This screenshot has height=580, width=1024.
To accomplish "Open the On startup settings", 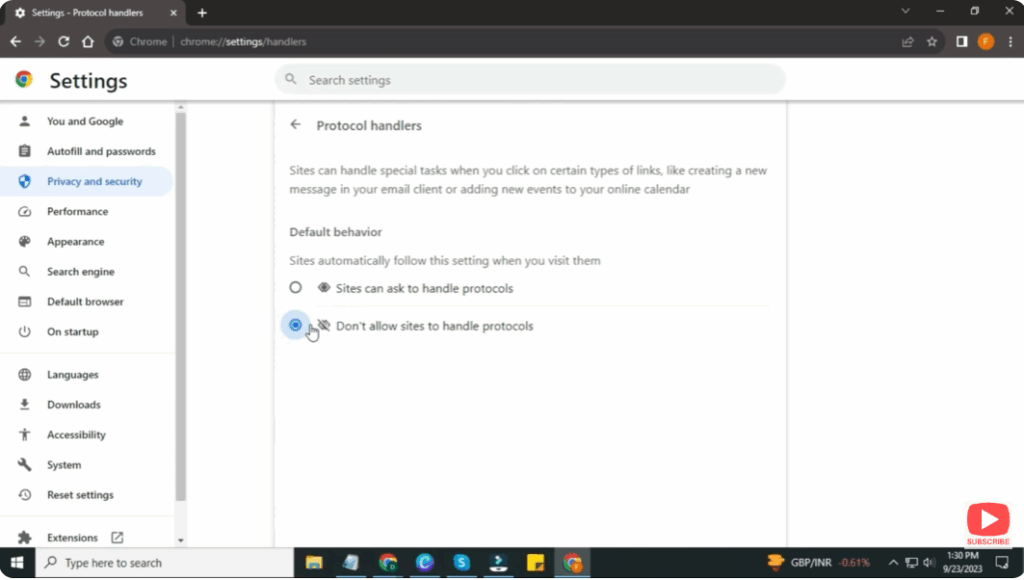I will coord(70,331).
